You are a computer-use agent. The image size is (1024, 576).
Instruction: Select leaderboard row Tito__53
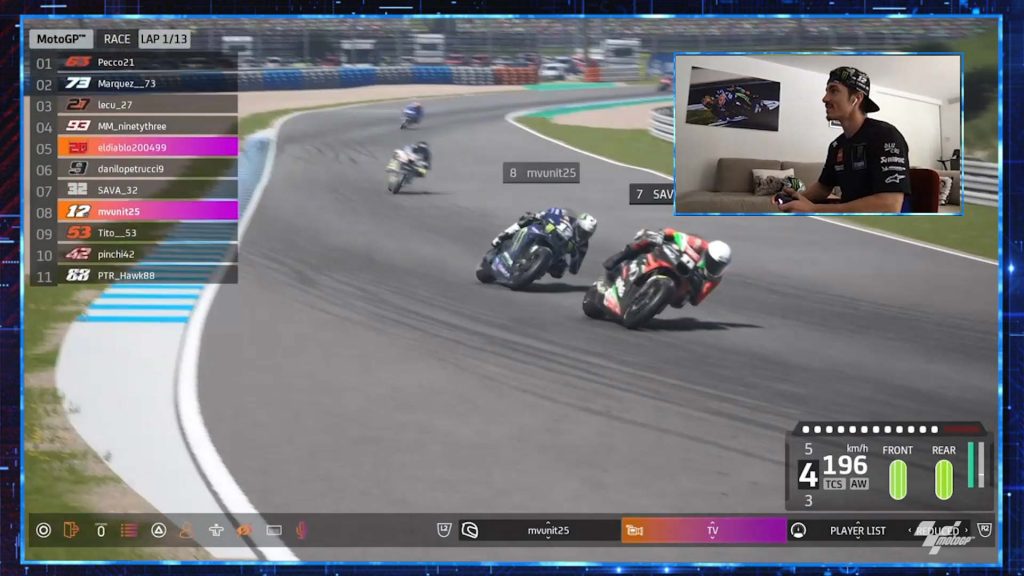(x=148, y=232)
